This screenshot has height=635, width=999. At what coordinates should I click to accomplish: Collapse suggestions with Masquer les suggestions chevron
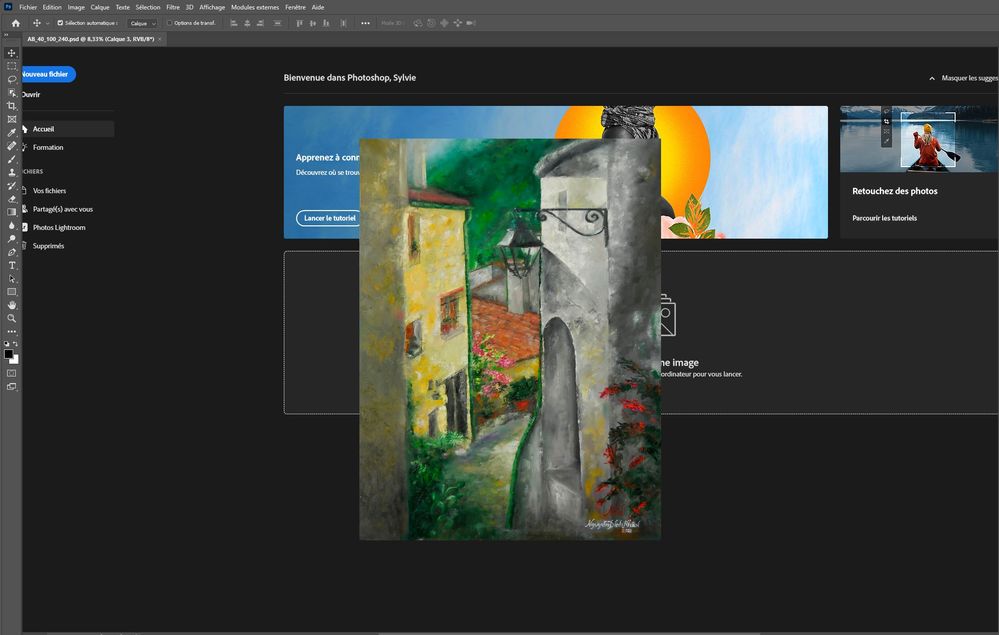click(x=931, y=78)
